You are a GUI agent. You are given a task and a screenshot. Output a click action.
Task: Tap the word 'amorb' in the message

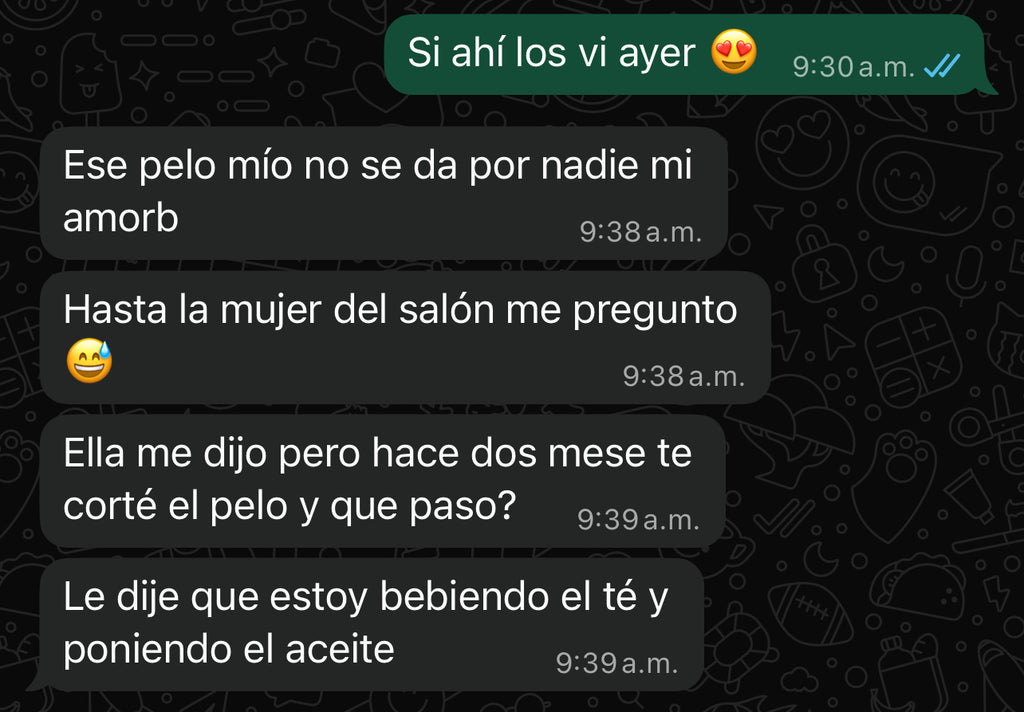tap(121, 218)
